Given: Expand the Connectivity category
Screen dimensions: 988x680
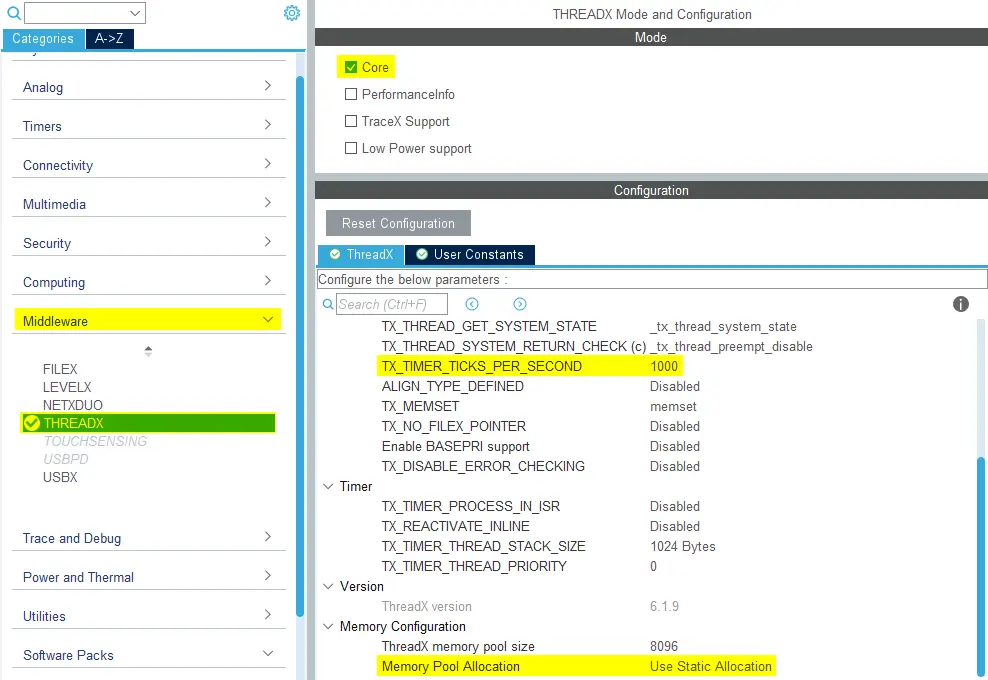Looking at the screenshot, I should pos(267,164).
